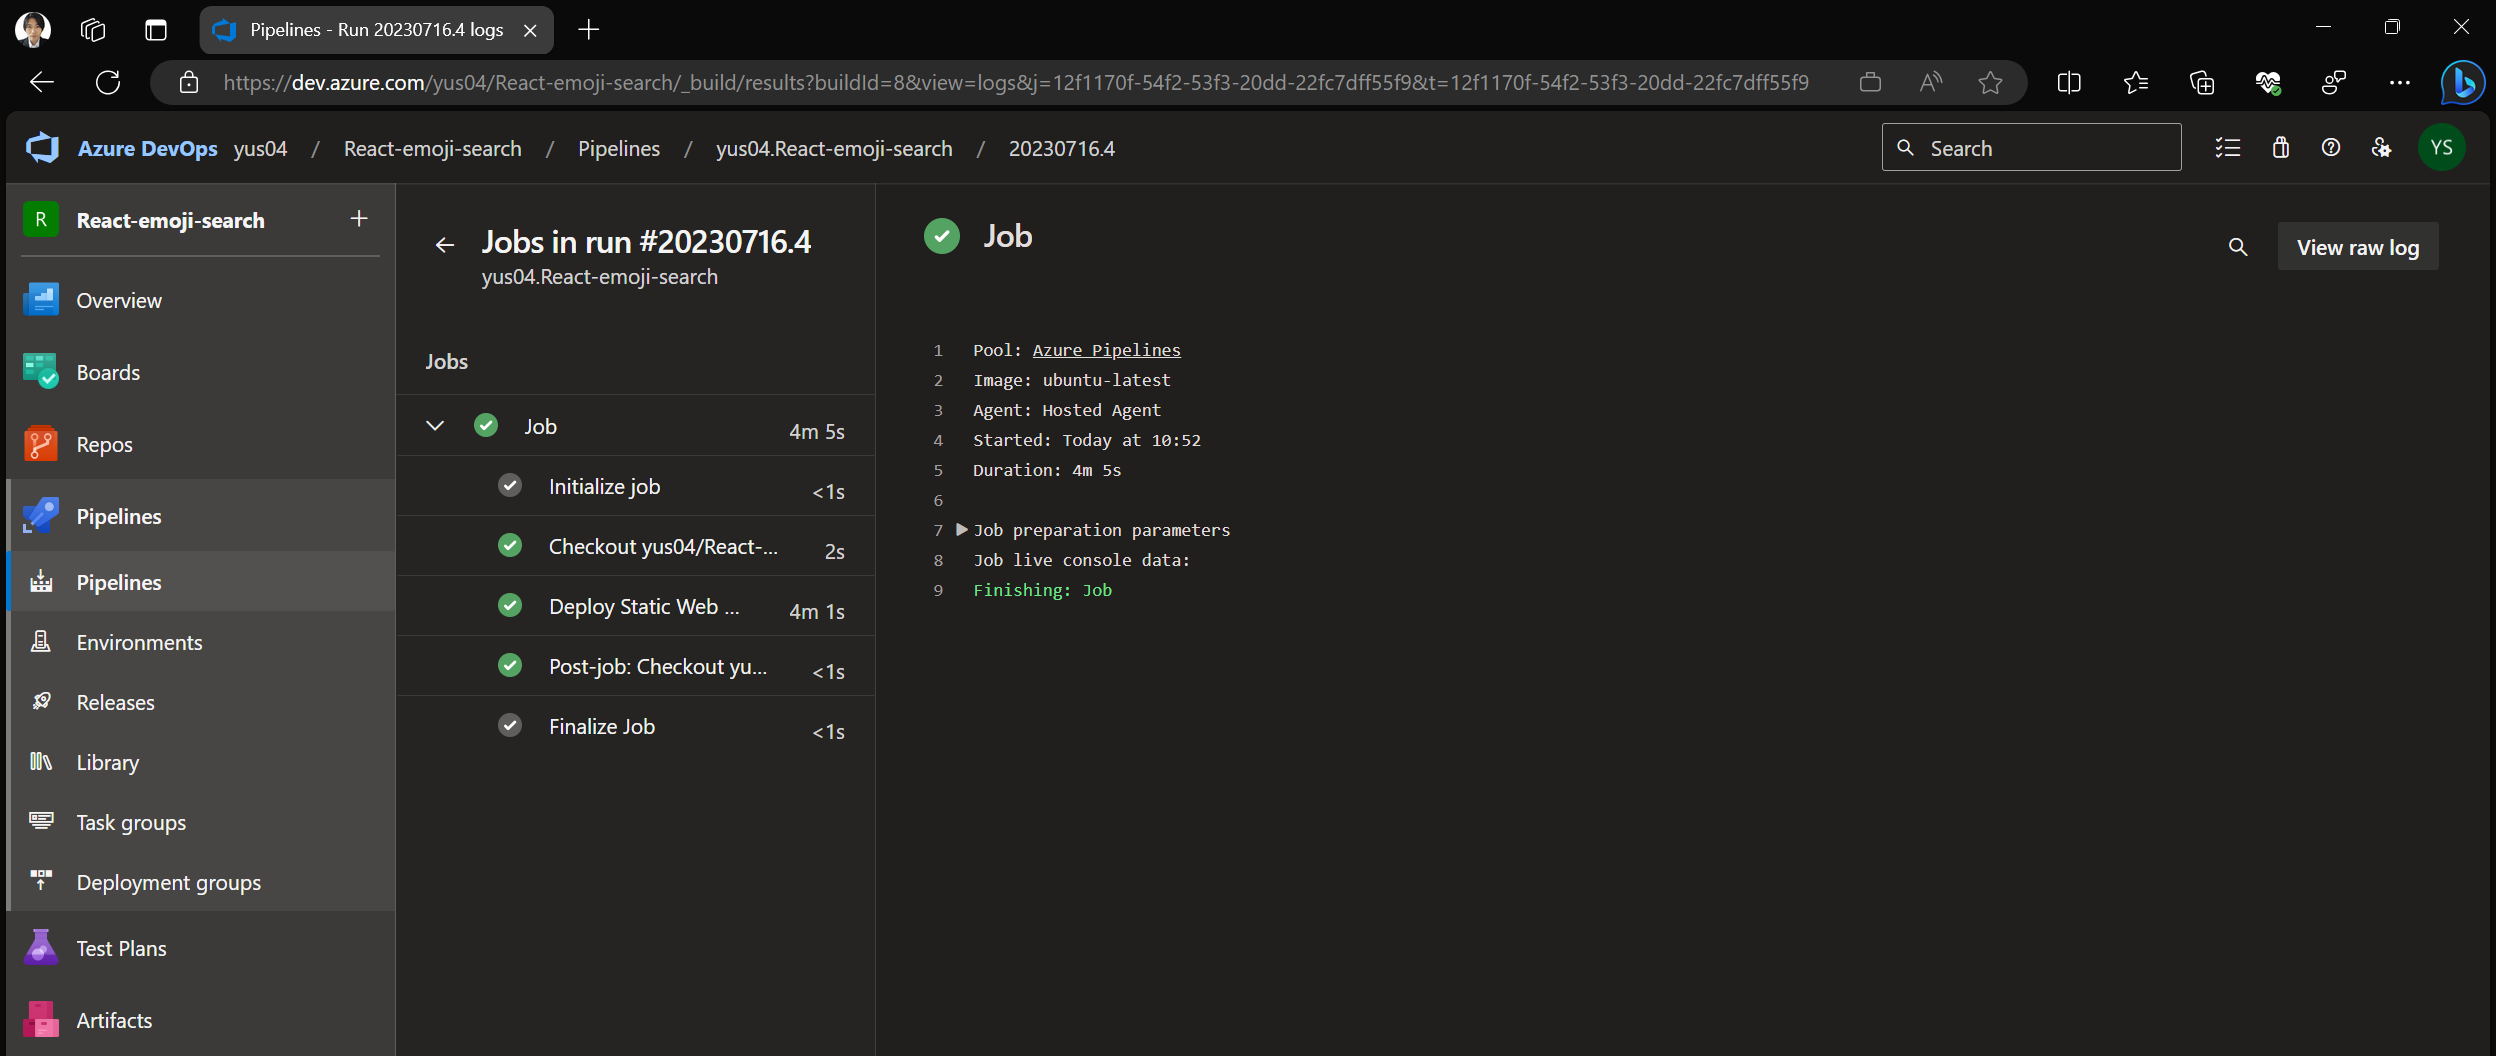Open Library in the sidebar
This screenshot has width=2496, height=1056.
coord(201,762)
